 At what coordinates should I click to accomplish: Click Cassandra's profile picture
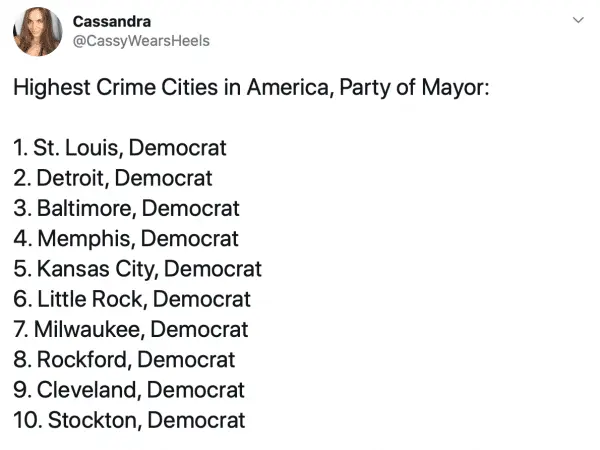pos(37,31)
